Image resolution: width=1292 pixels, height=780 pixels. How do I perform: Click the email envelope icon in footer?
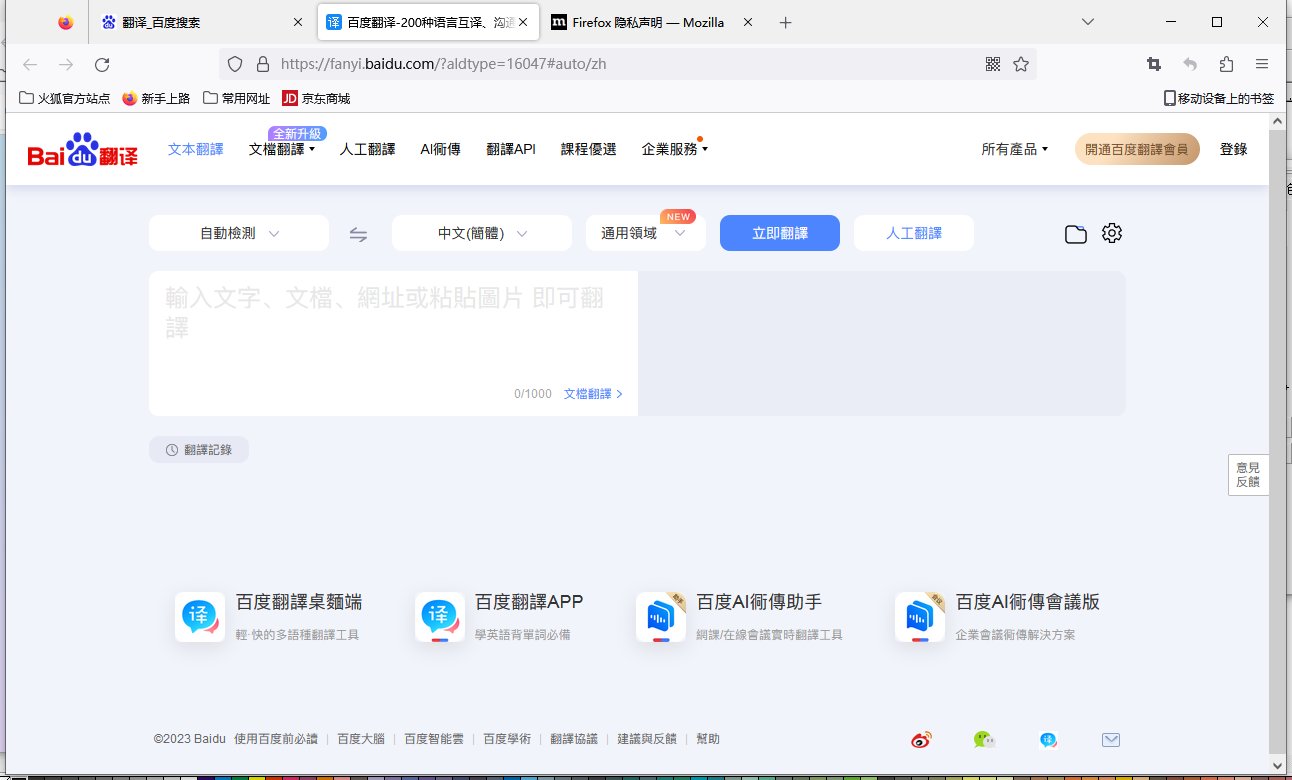[1111, 740]
